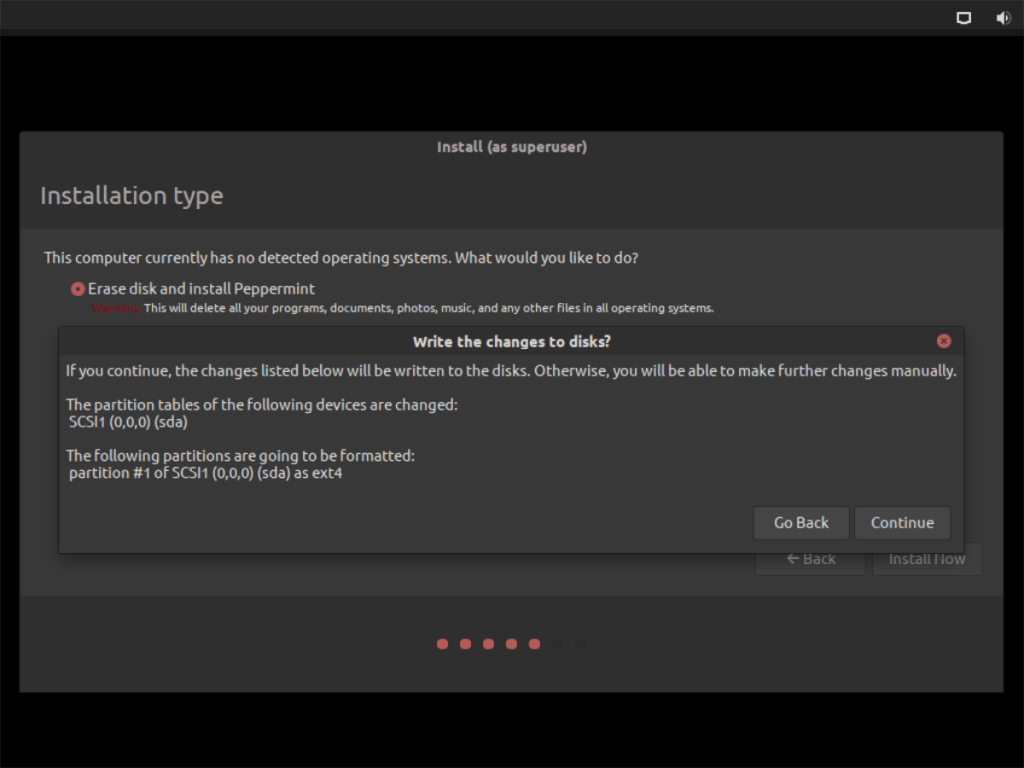Select 'Erase disk and install Peppermint' radio option

point(78,289)
